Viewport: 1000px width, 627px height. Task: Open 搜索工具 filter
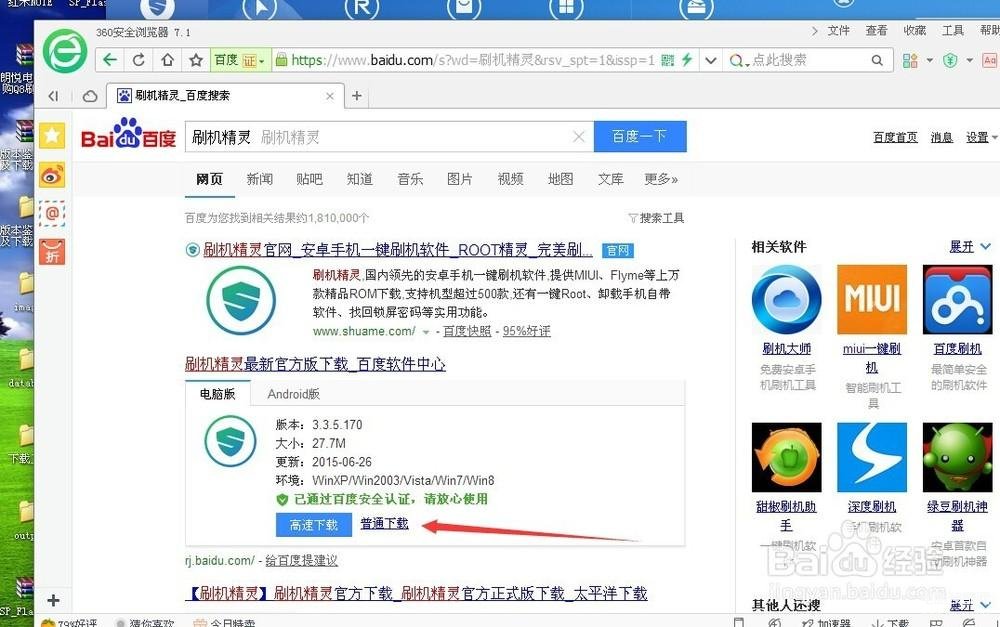656,218
